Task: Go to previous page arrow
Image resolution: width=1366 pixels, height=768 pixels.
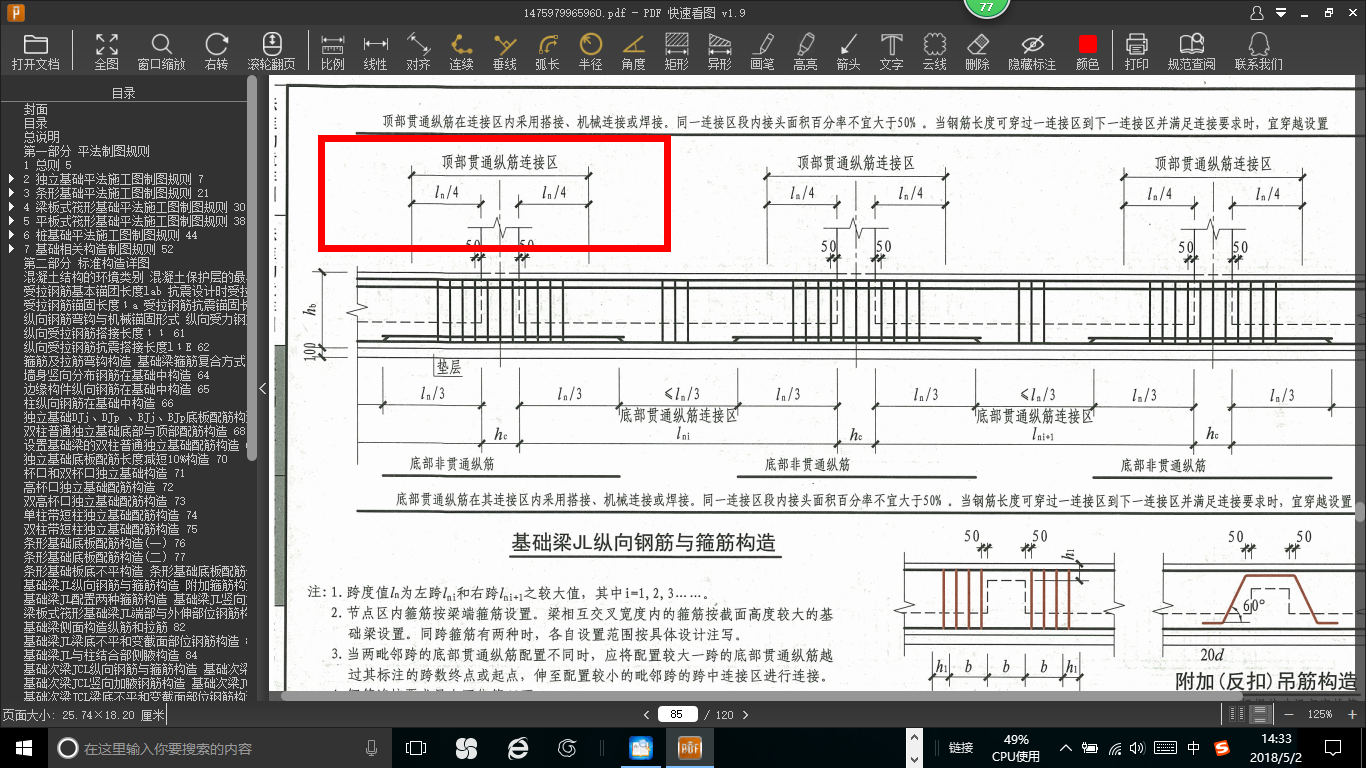Action: [647, 714]
